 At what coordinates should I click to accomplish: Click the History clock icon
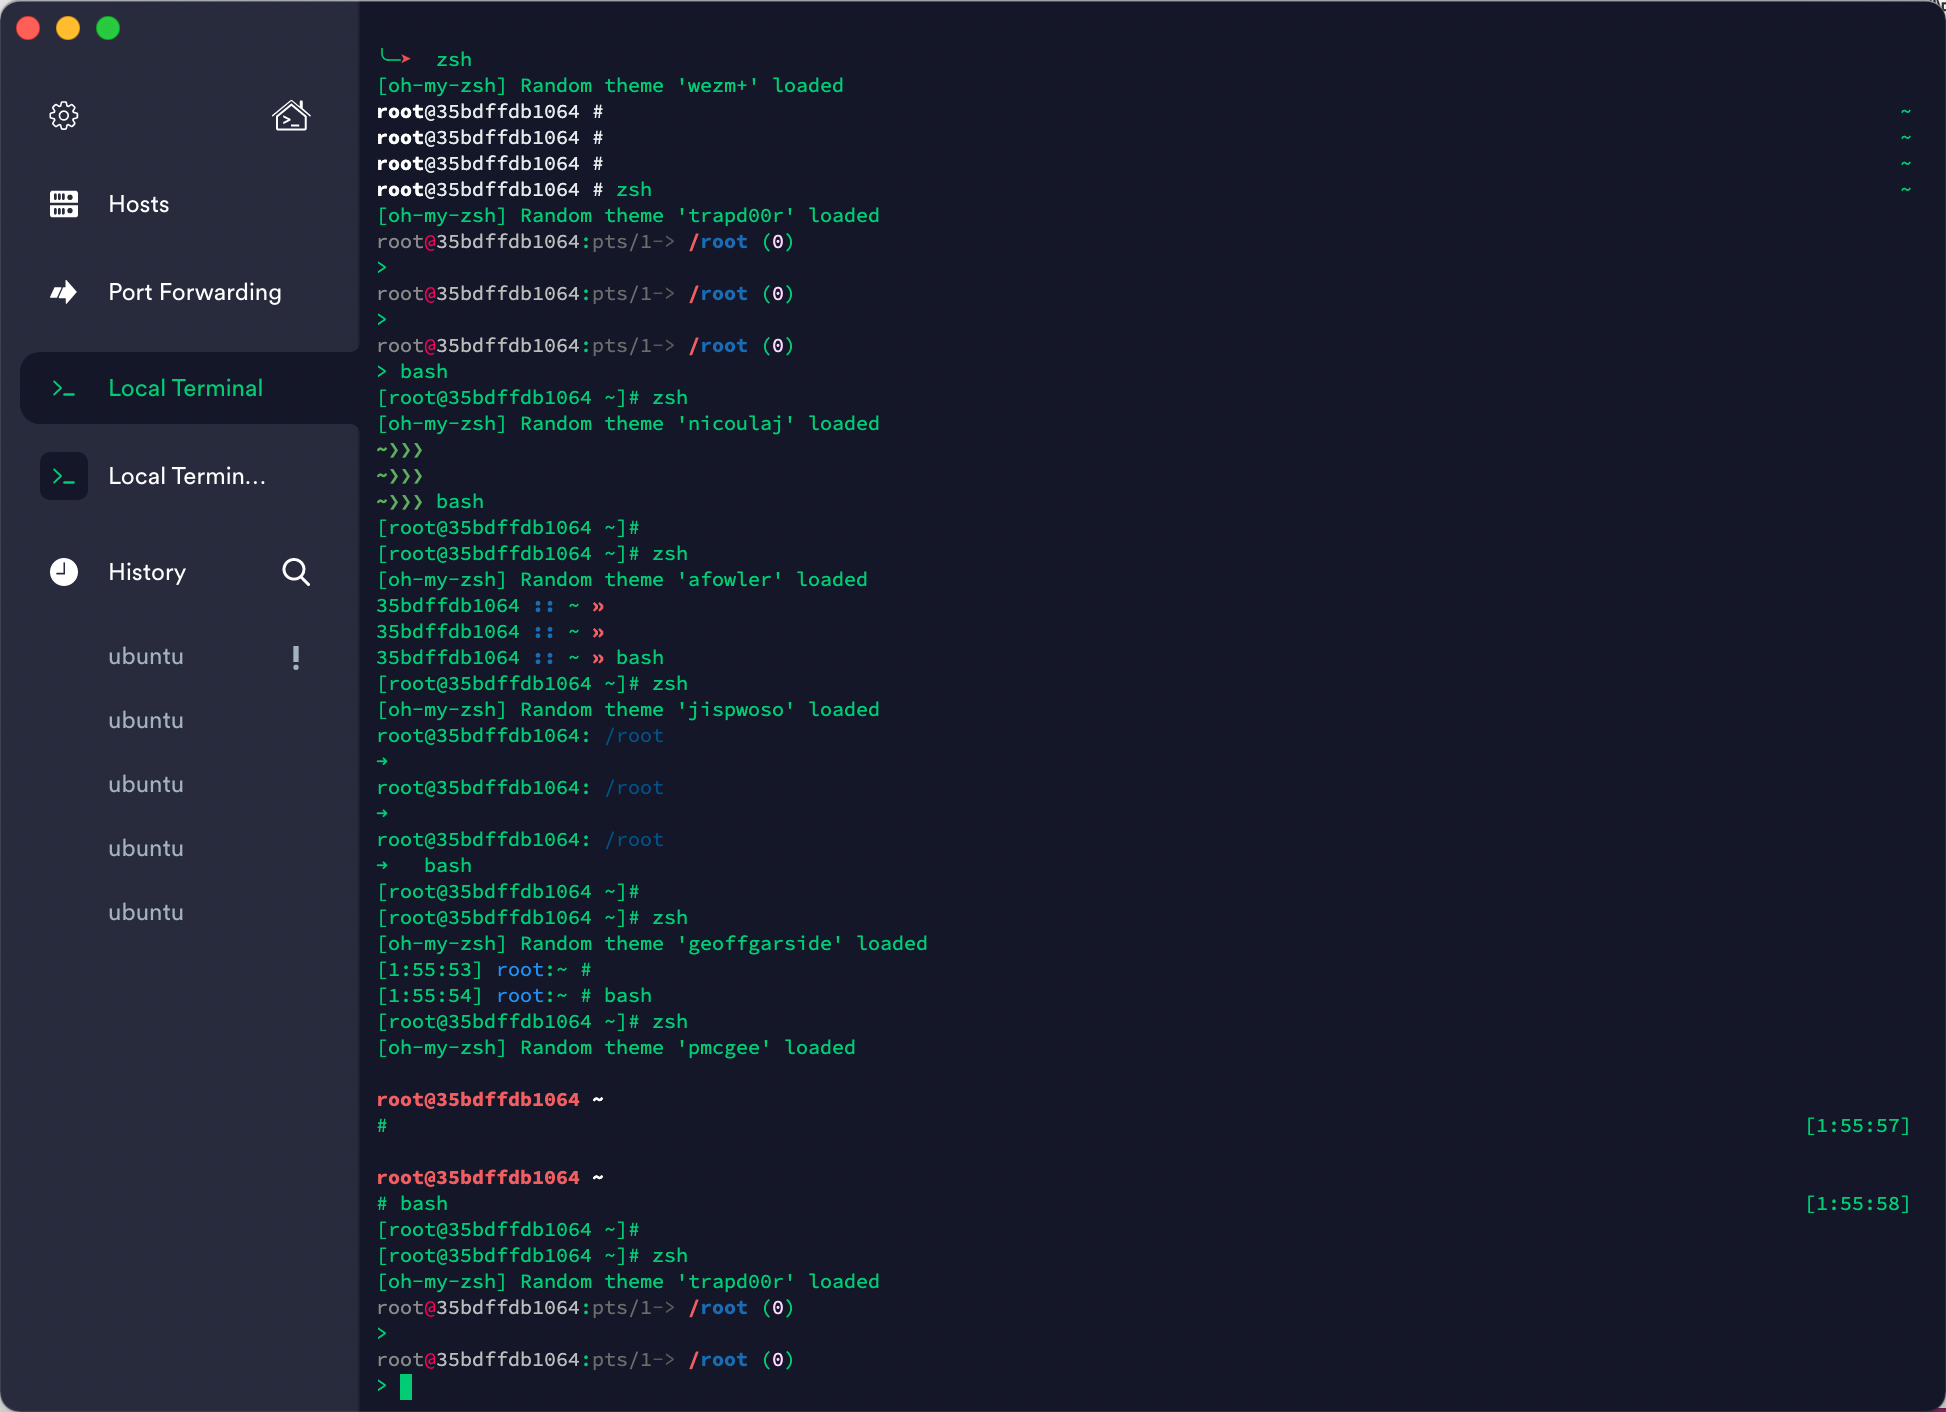click(x=63, y=572)
